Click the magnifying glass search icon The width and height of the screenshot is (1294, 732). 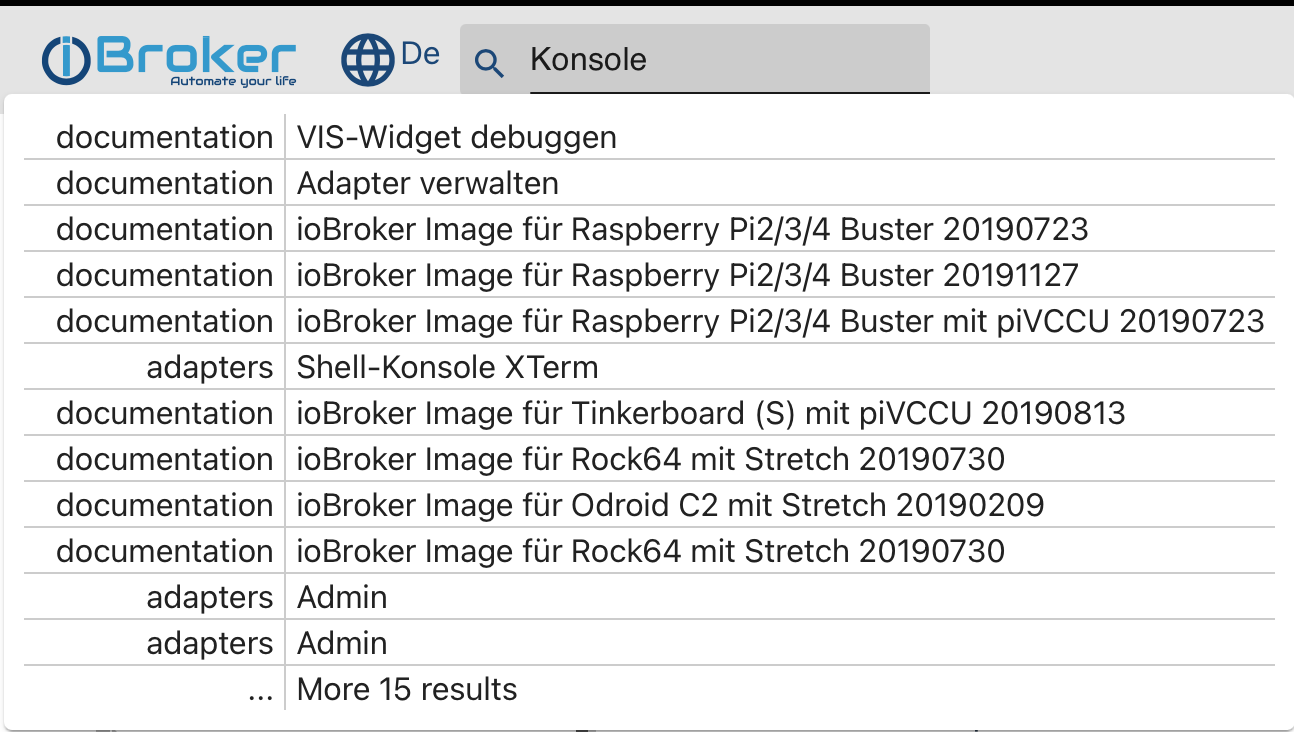pyautogui.click(x=489, y=62)
